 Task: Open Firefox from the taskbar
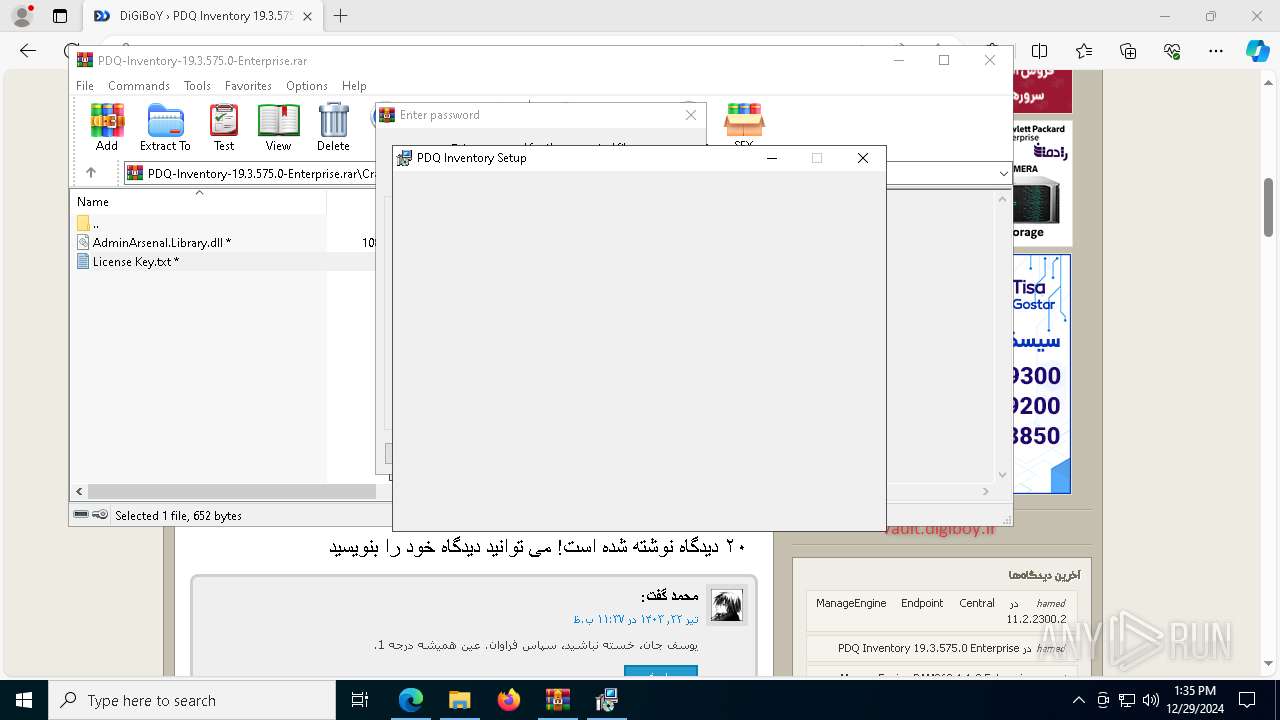point(509,700)
